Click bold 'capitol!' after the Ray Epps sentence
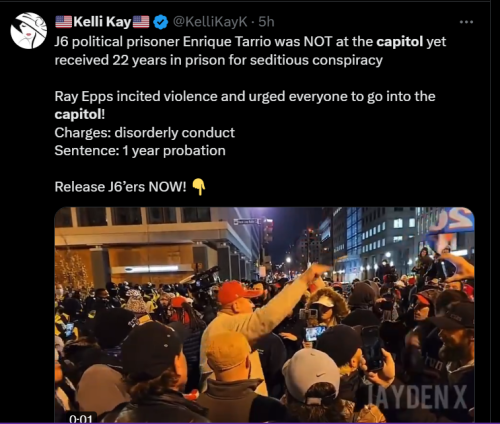Screen dimensions: 500x424 tap(80, 114)
